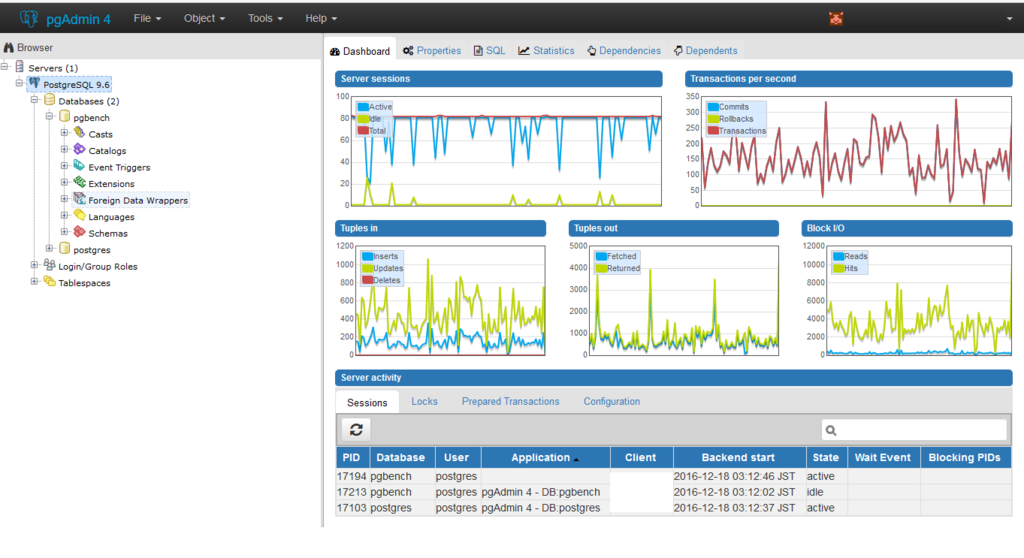This screenshot has height=558, width=1024.
Task: Sort sessions by Application column header
Action: (545, 457)
